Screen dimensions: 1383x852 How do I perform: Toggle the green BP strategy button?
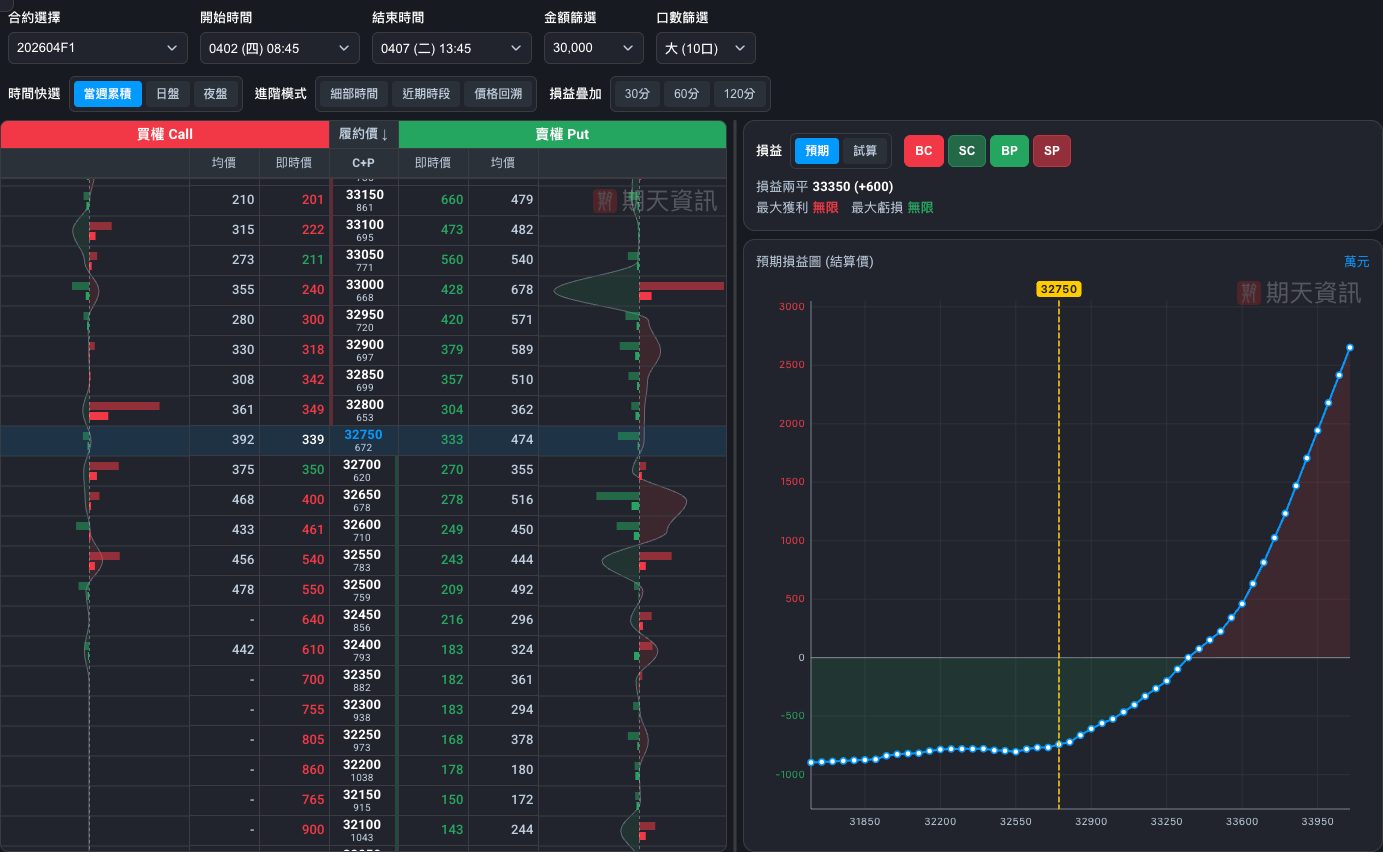coord(1009,151)
